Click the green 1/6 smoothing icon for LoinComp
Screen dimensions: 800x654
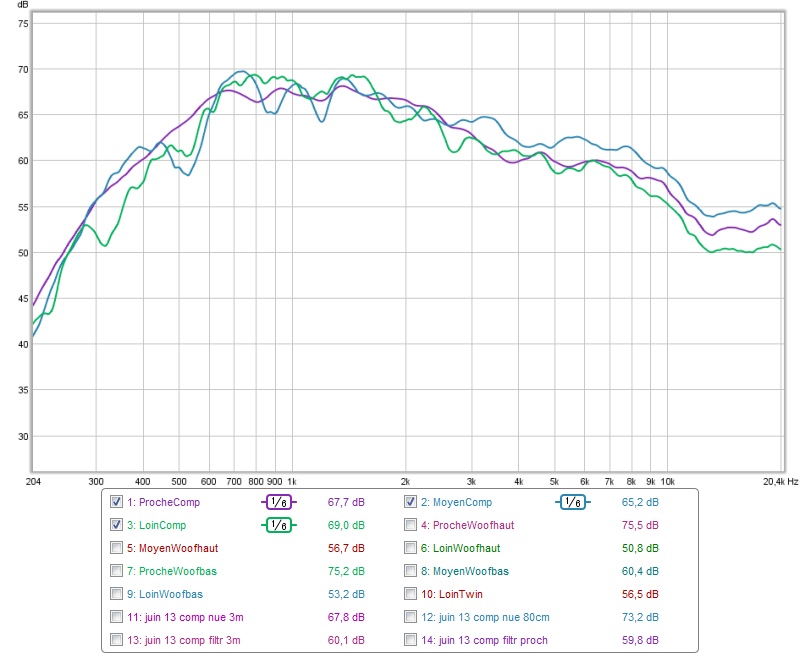click(281, 525)
